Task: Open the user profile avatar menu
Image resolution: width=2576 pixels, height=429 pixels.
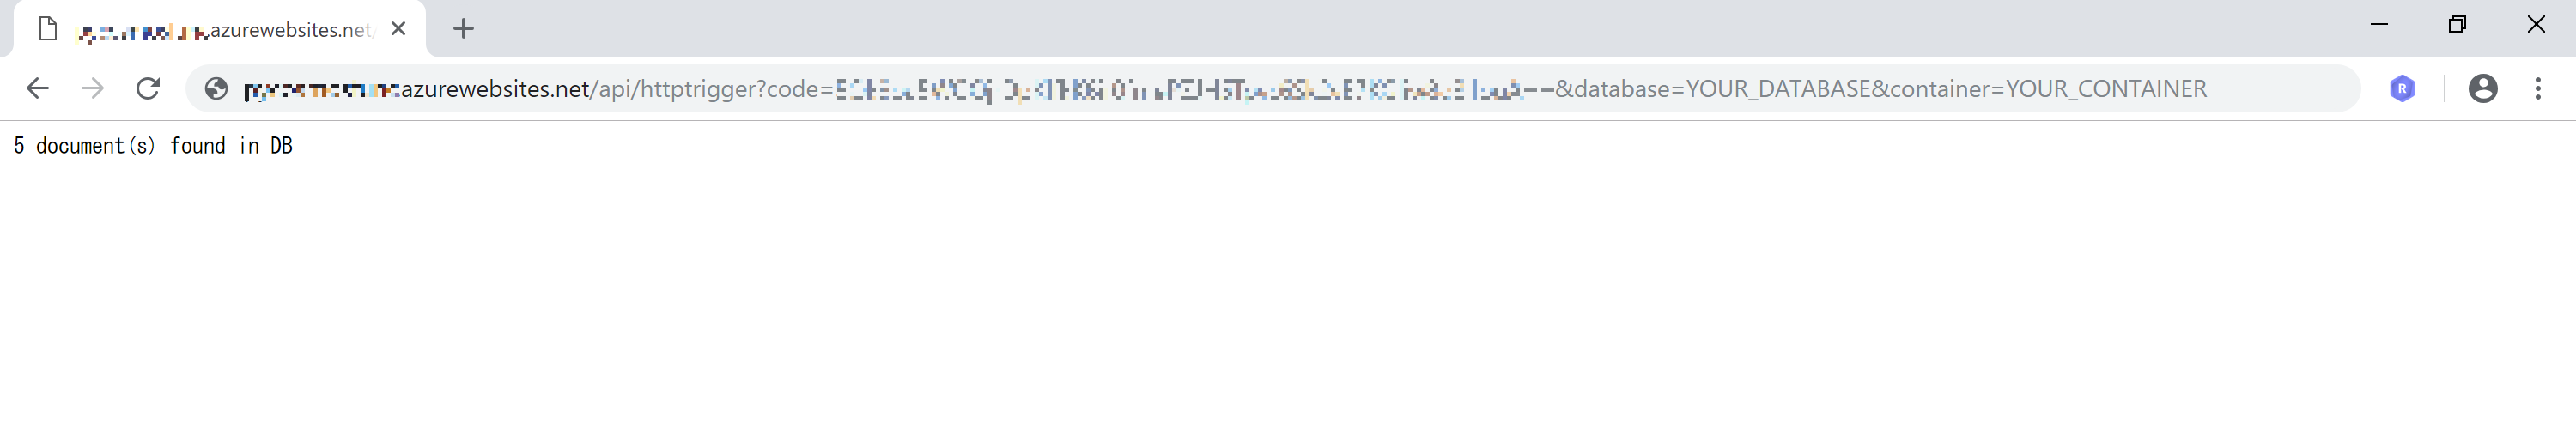Action: tap(2483, 89)
